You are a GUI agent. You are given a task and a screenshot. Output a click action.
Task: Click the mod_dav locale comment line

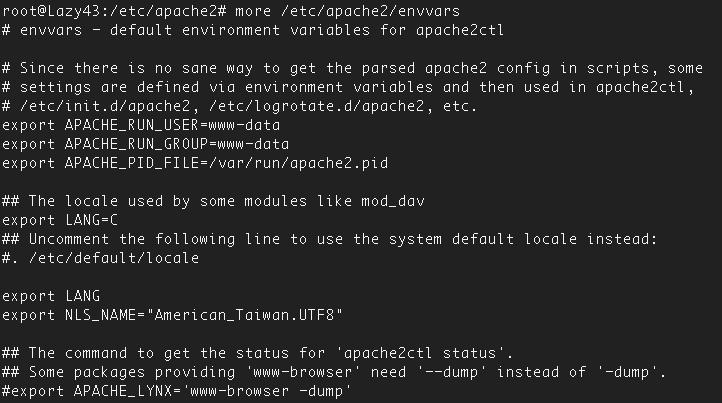213,201
